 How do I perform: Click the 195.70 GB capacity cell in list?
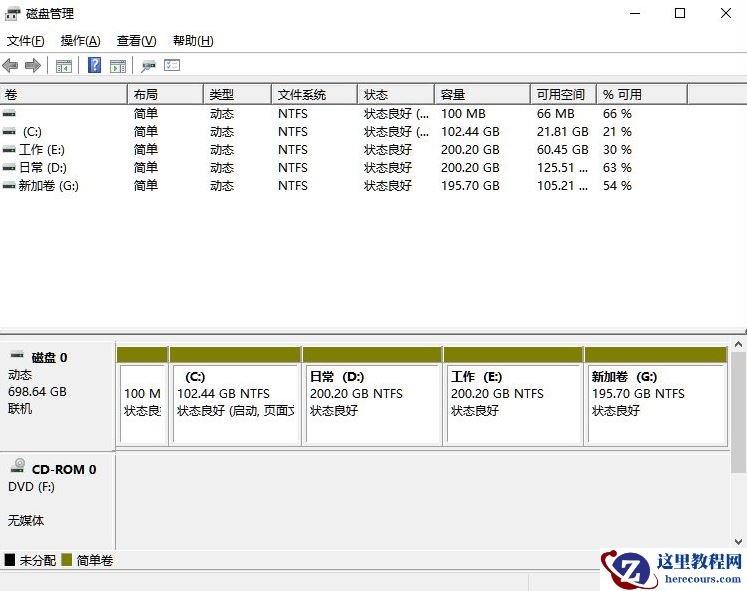pyautogui.click(x=470, y=186)
